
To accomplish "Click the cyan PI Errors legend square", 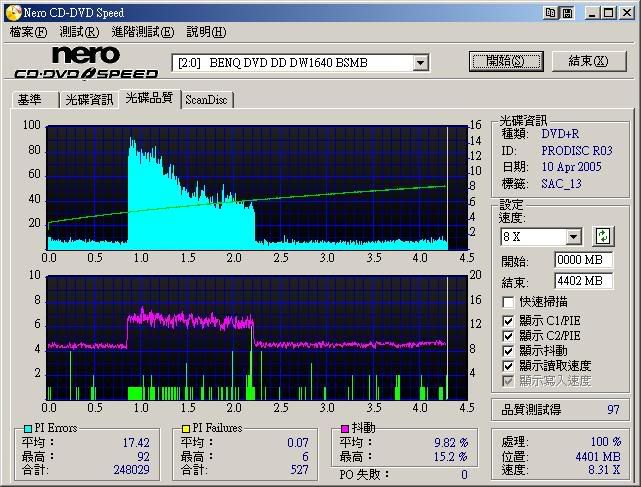I will pos(28,429).
